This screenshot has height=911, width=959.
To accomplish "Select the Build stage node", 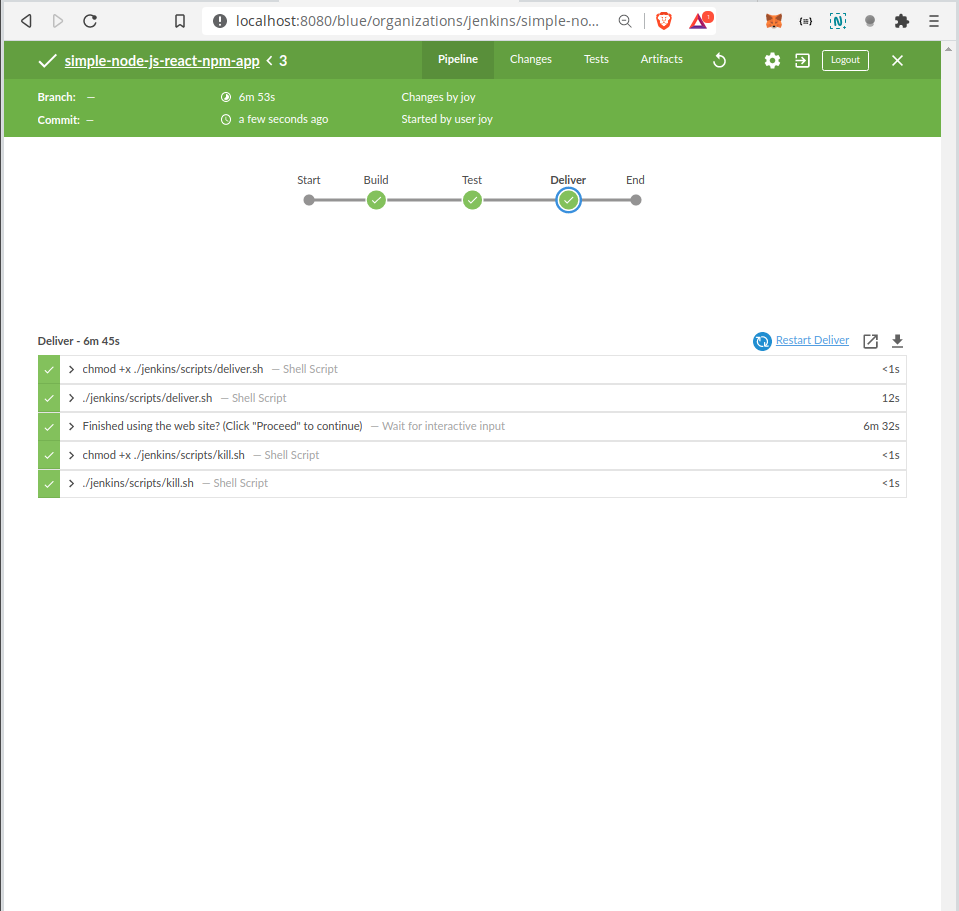I will (376, 200).
